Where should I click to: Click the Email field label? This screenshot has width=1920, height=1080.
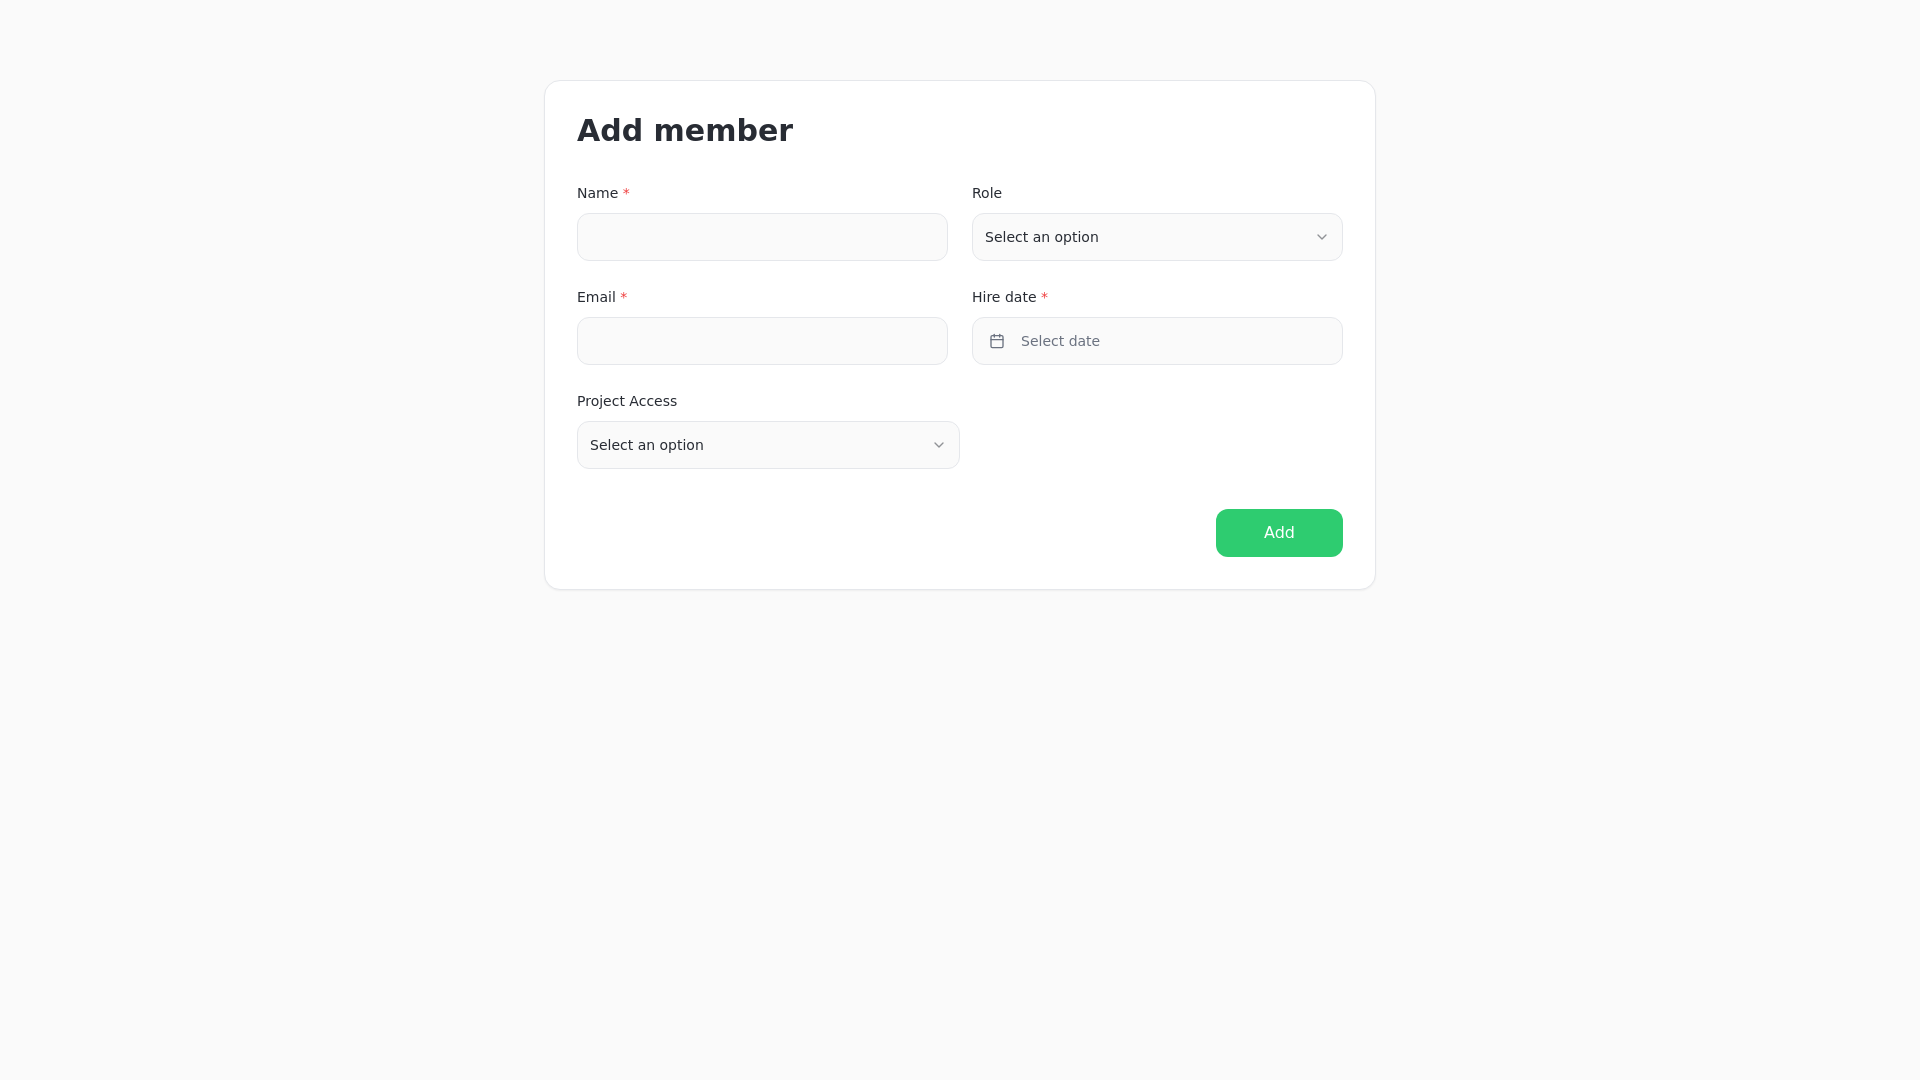[x=596, y=297]
